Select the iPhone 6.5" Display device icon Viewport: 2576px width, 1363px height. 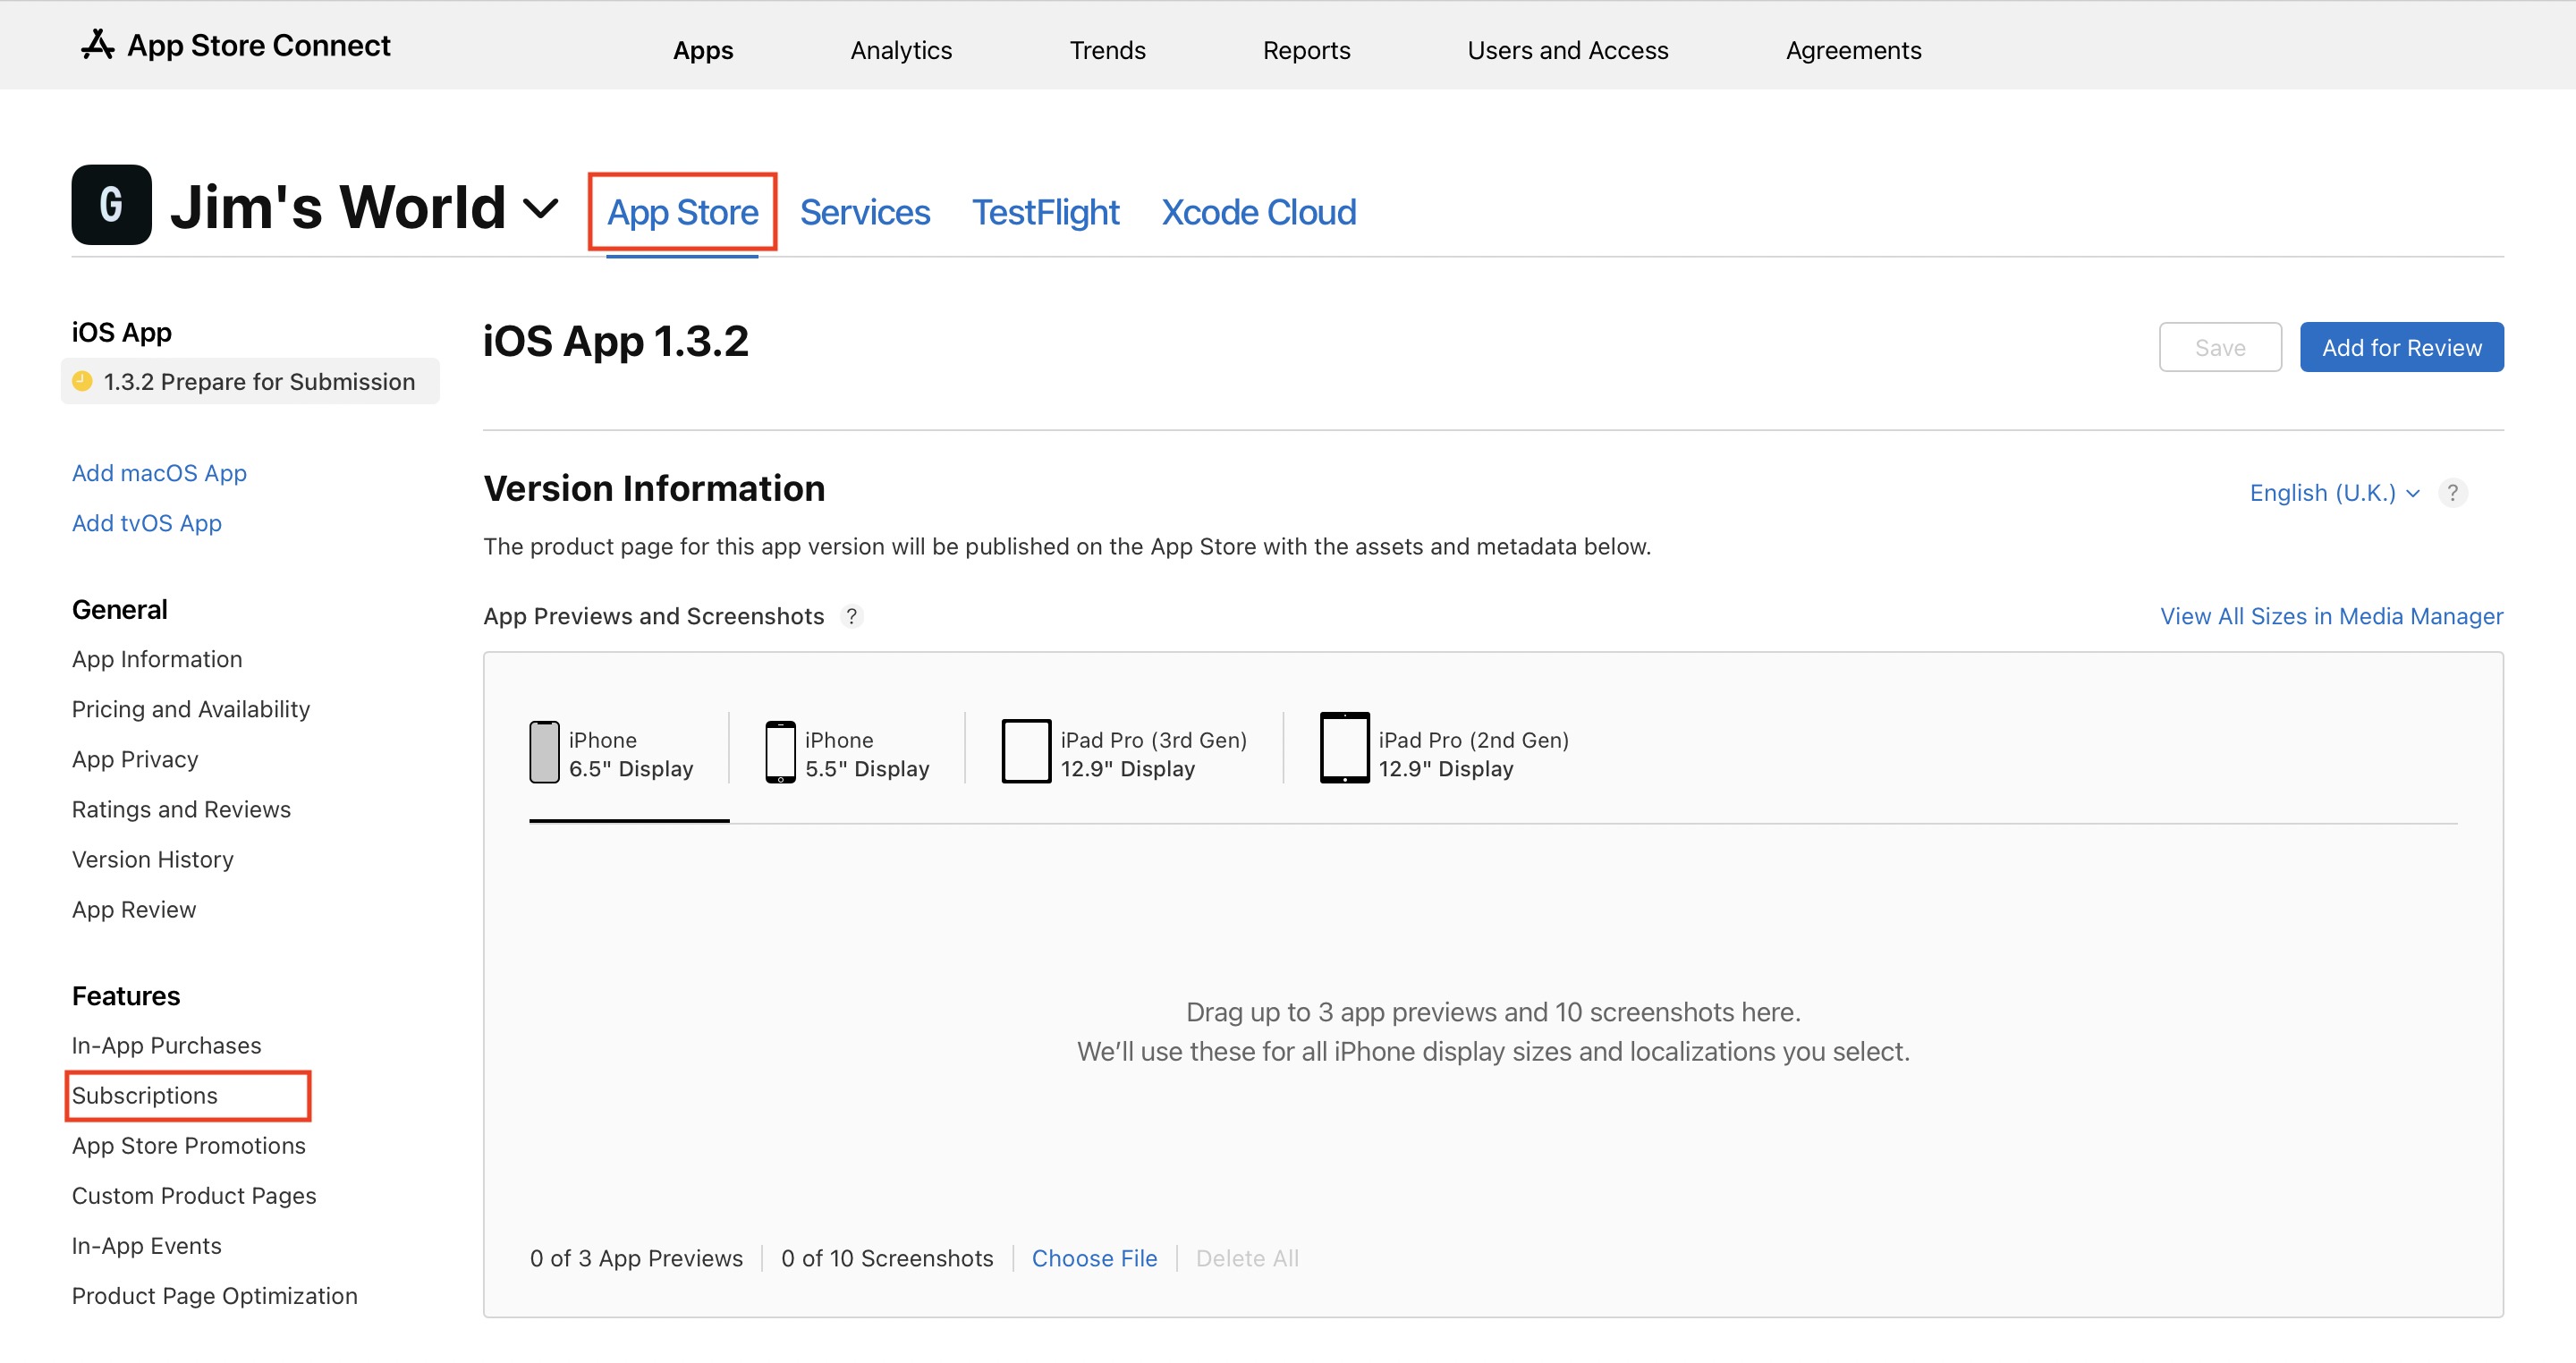pos(544,752)
